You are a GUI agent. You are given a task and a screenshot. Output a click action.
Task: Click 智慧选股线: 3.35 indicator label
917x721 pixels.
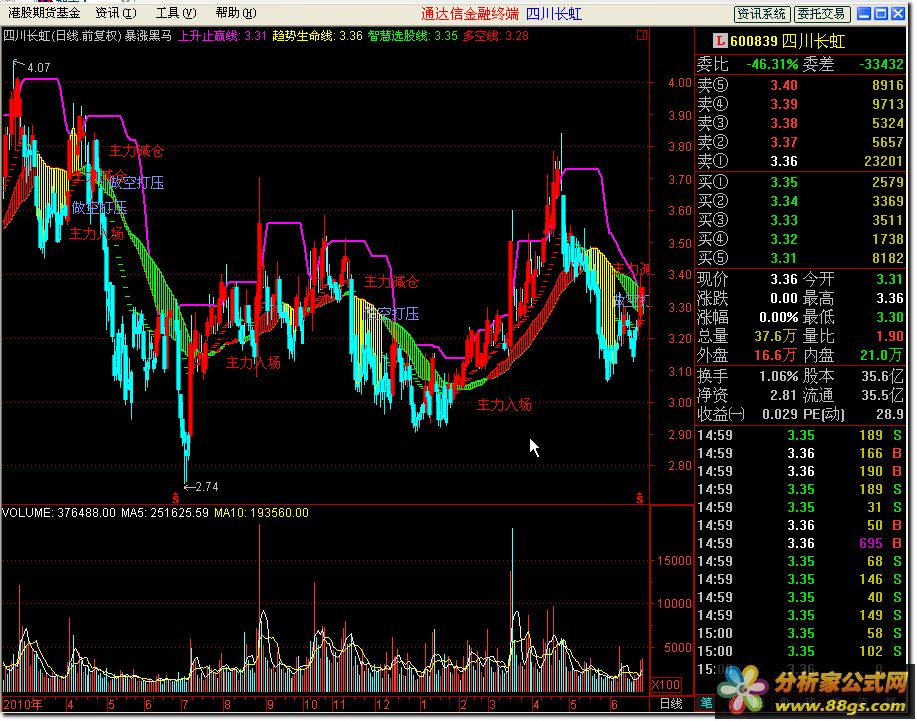click(x=413, y=36)
